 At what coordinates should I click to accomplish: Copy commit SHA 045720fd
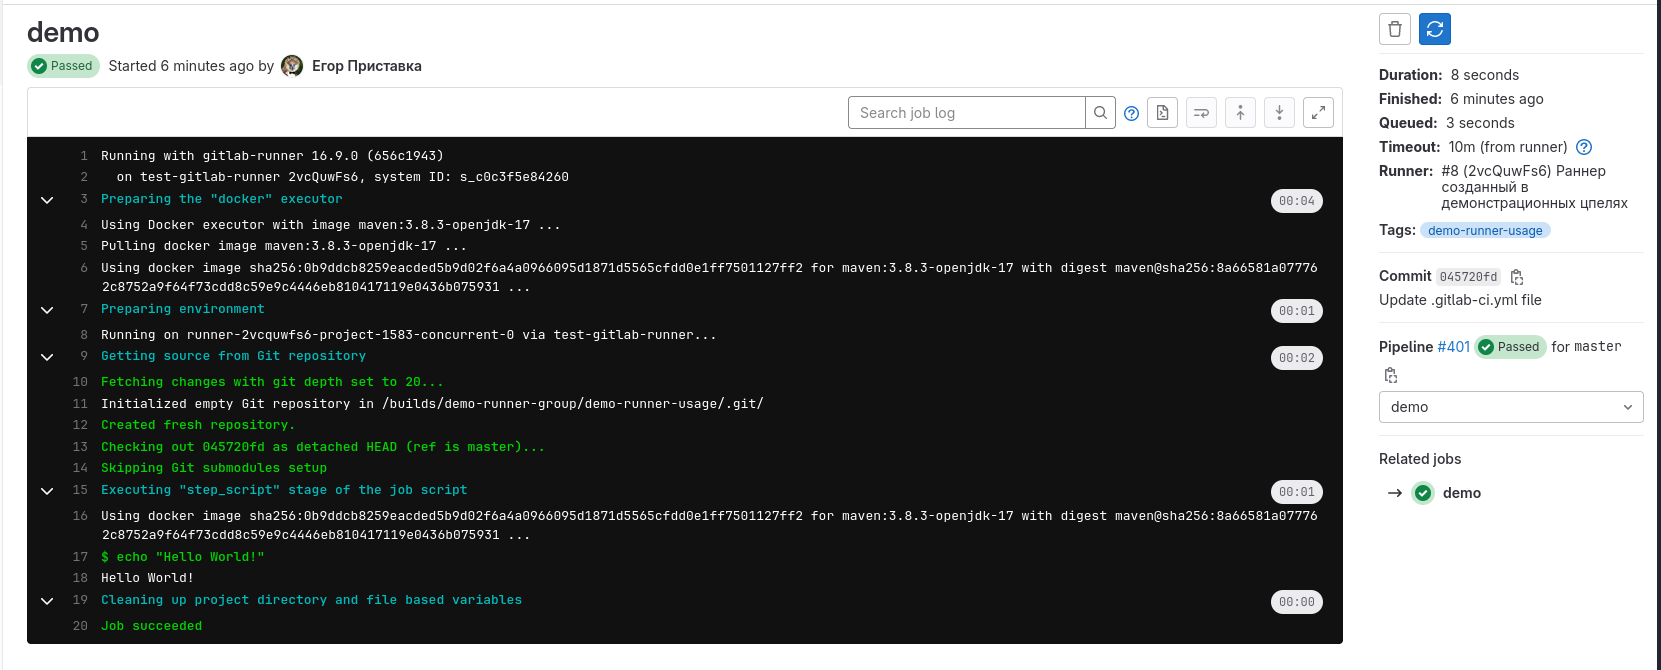pos(1517,277)
